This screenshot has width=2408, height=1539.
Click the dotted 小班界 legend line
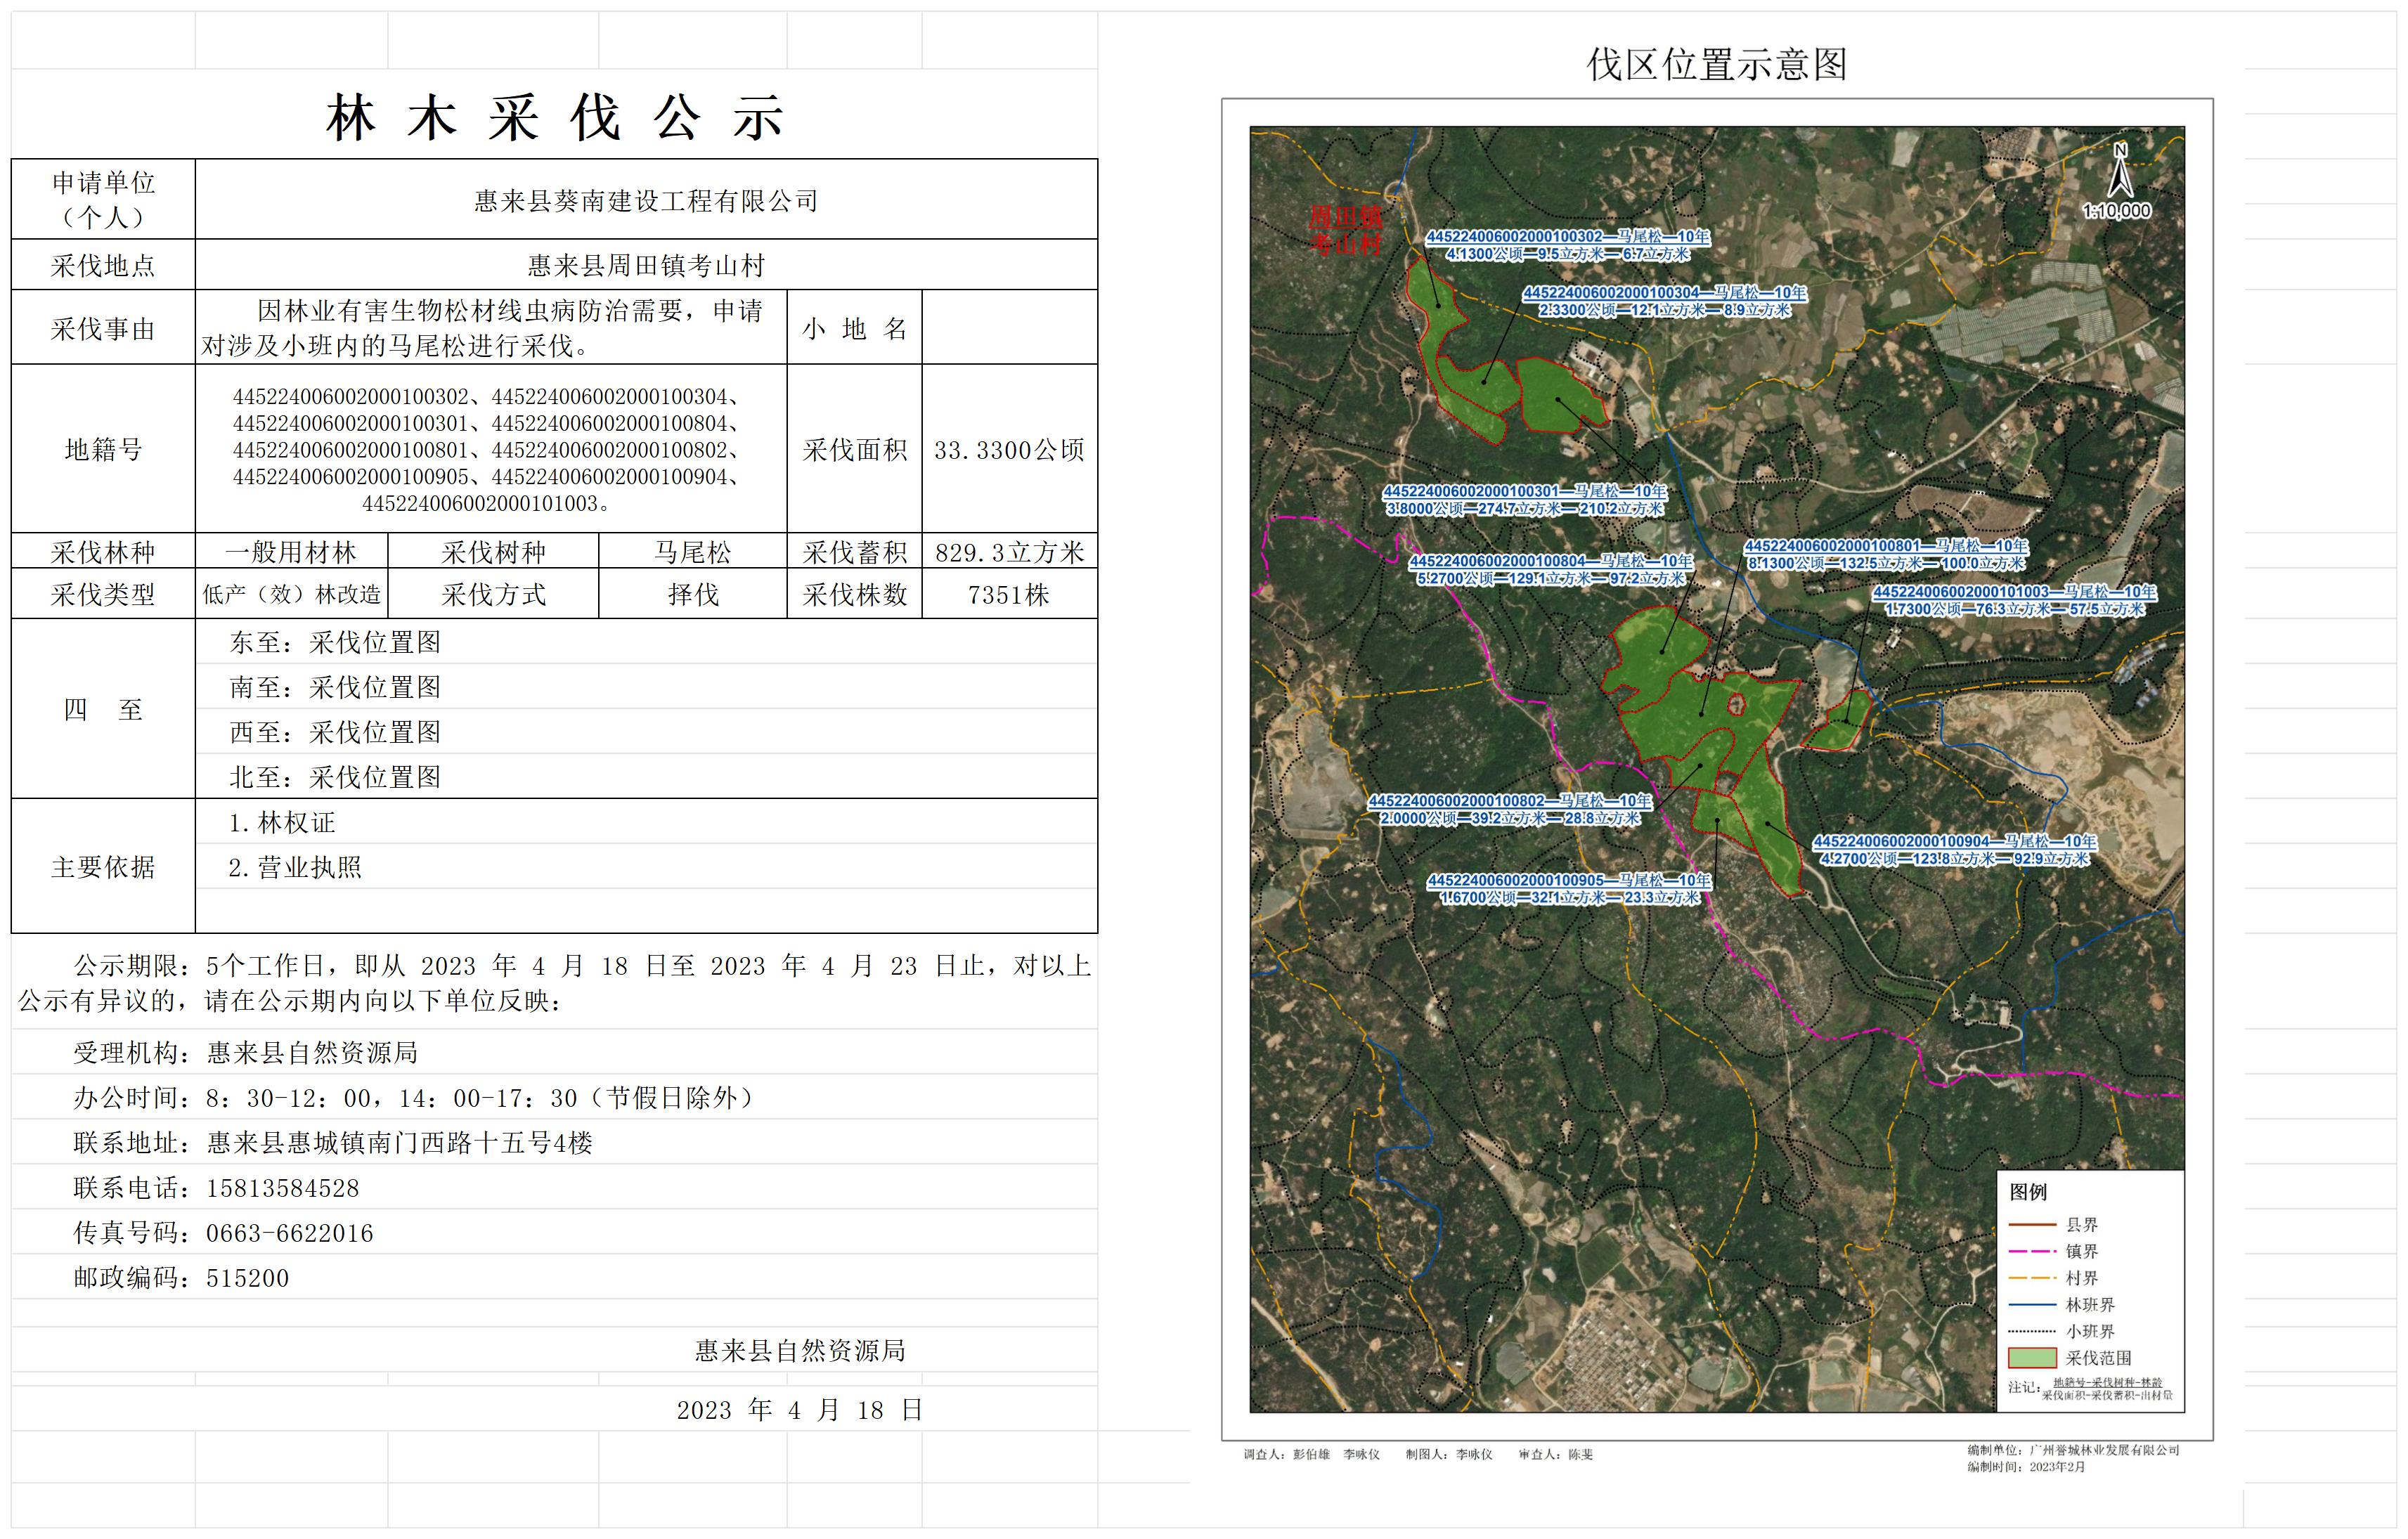coord(2032,1331)
